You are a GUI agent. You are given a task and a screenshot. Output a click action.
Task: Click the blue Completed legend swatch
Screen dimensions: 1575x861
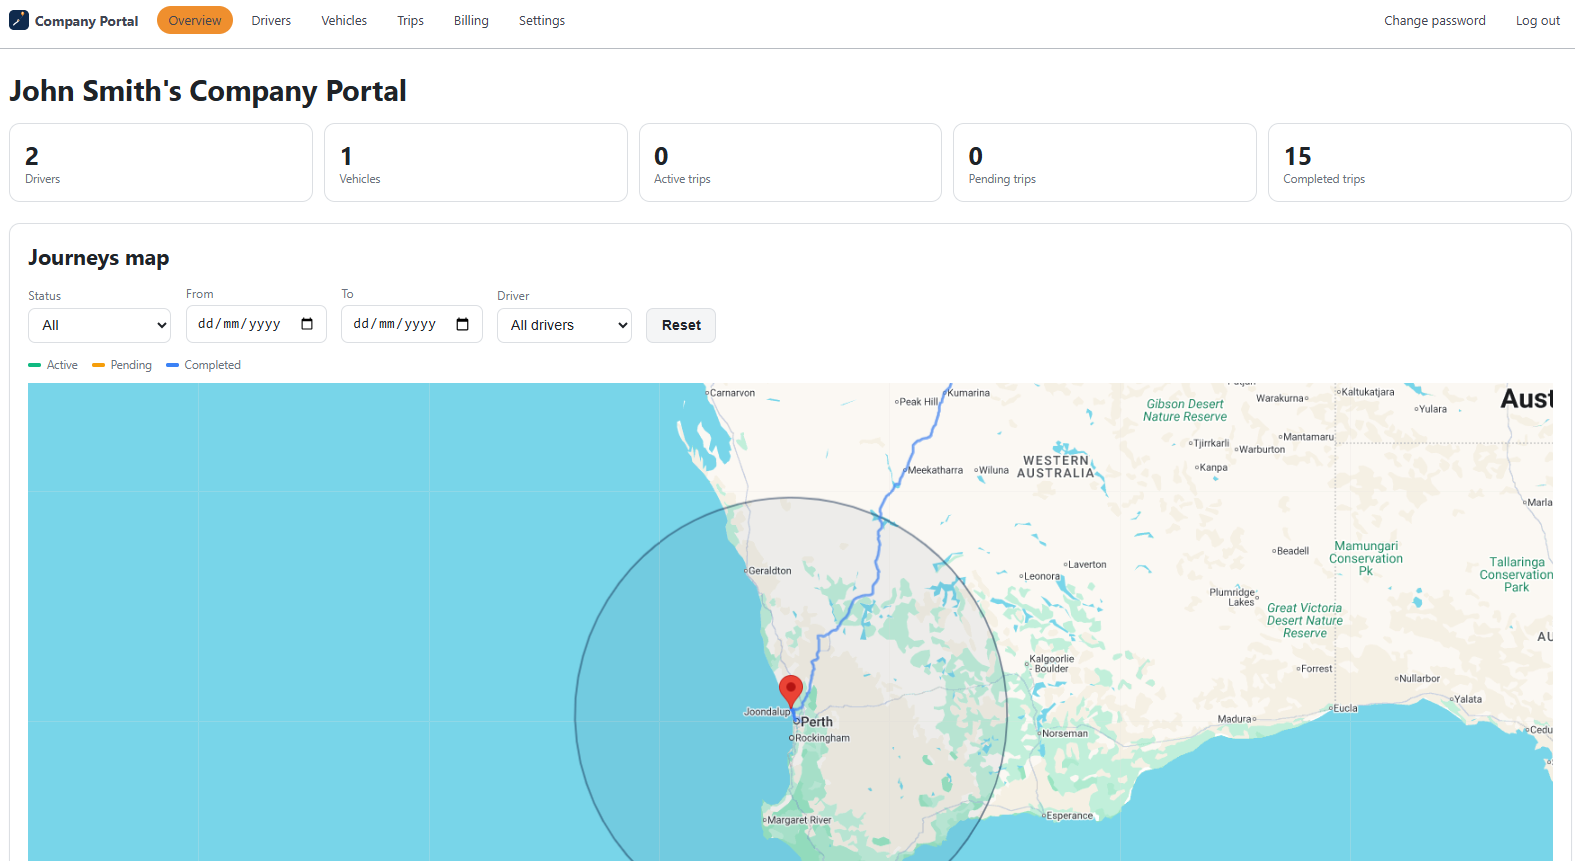tap(172, 365)
